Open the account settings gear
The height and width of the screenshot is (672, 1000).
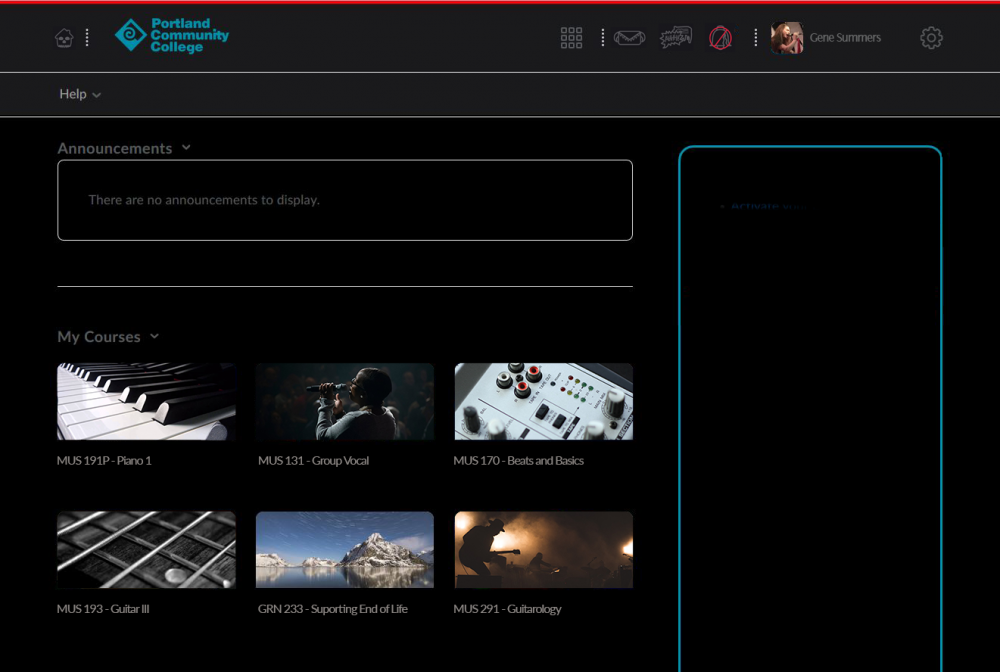click(x=931, y=37)
